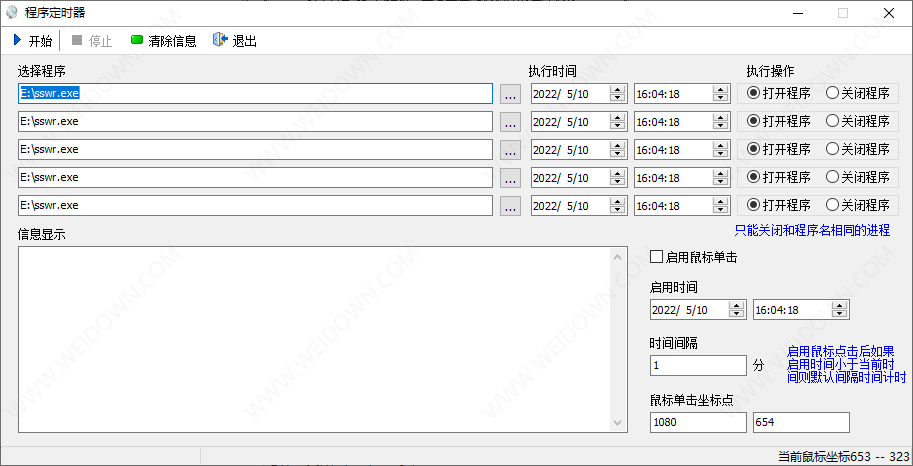
Task: Increase the first-row date with up arrow
Action: [617, 89]
